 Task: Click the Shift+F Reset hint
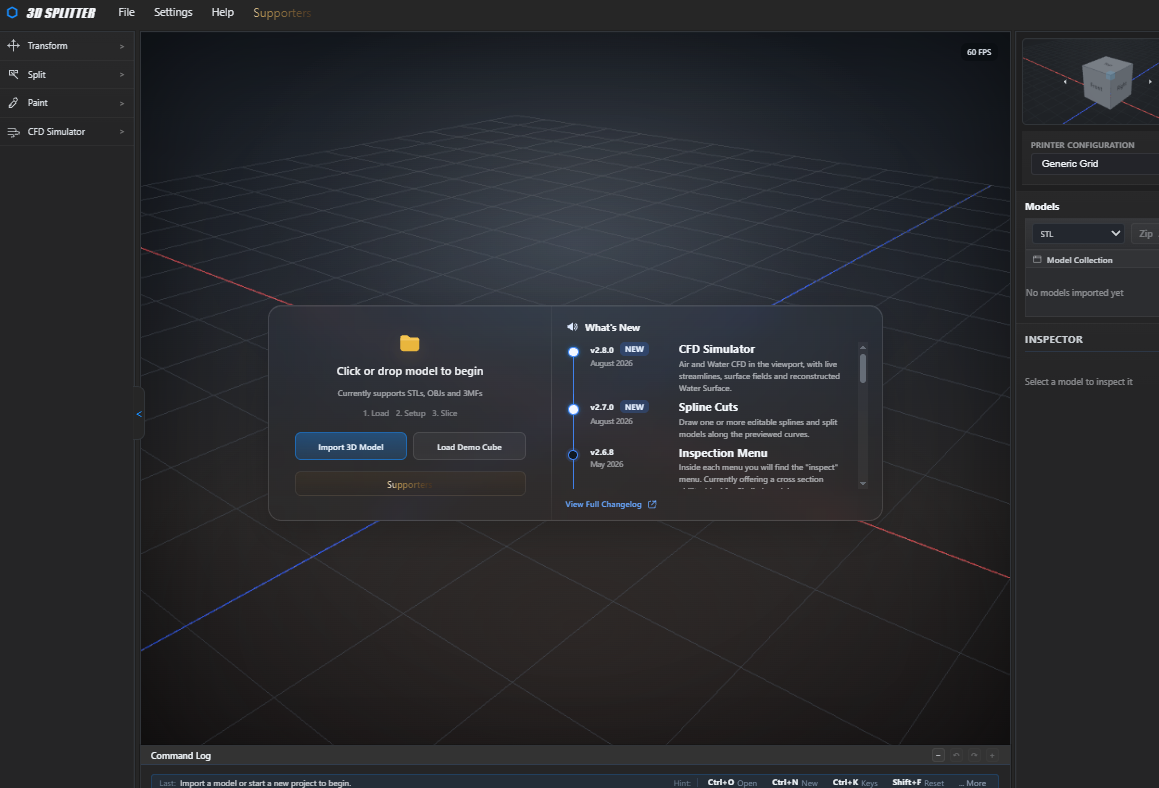click(917, 783)
